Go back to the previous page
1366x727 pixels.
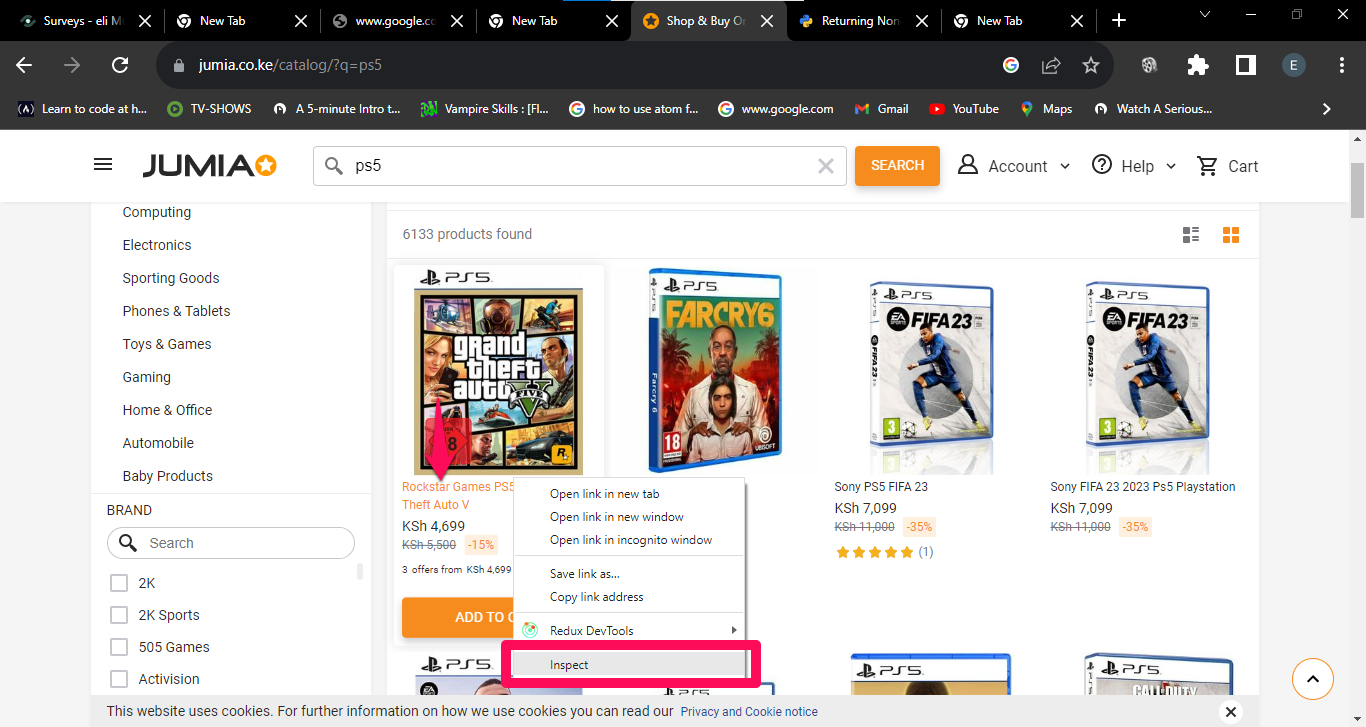pyautogui.click(x=24, y=65)
